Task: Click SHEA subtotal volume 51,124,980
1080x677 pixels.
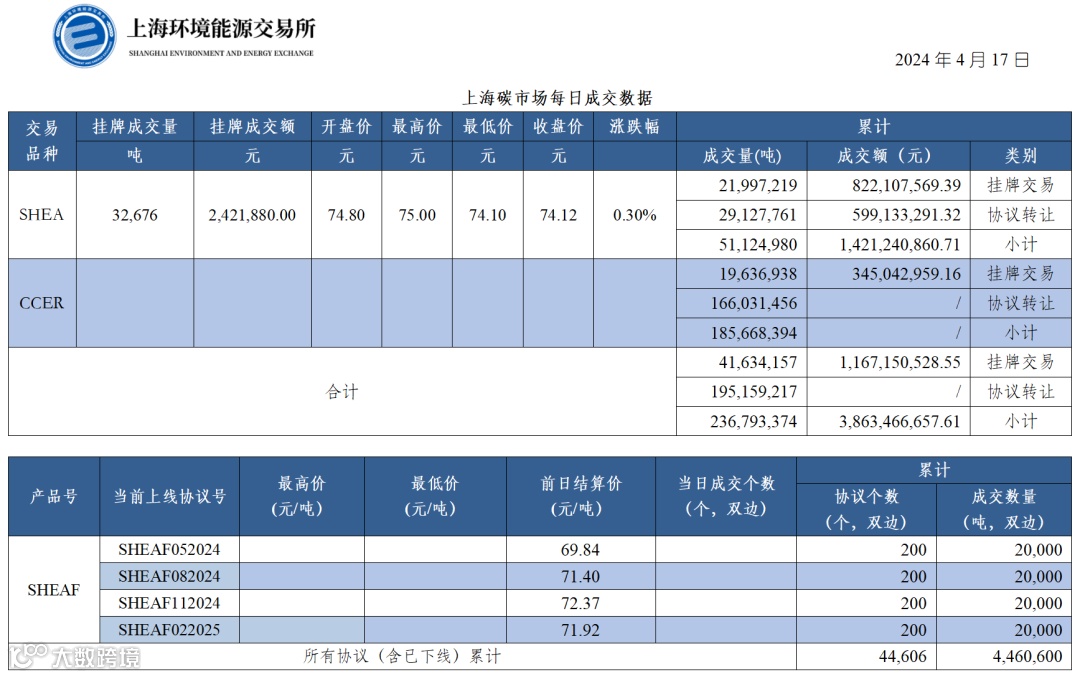Action: pyautogui.click(x=758, y=244)
